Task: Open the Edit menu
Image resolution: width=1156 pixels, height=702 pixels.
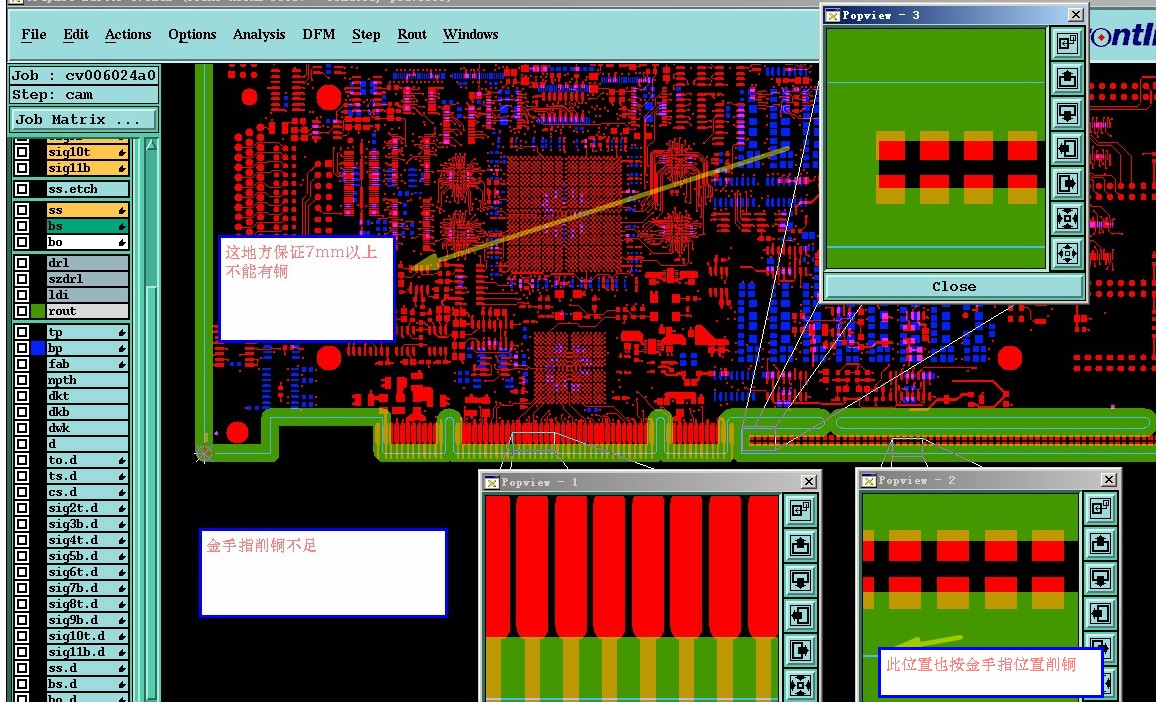Action: (76, 35)
